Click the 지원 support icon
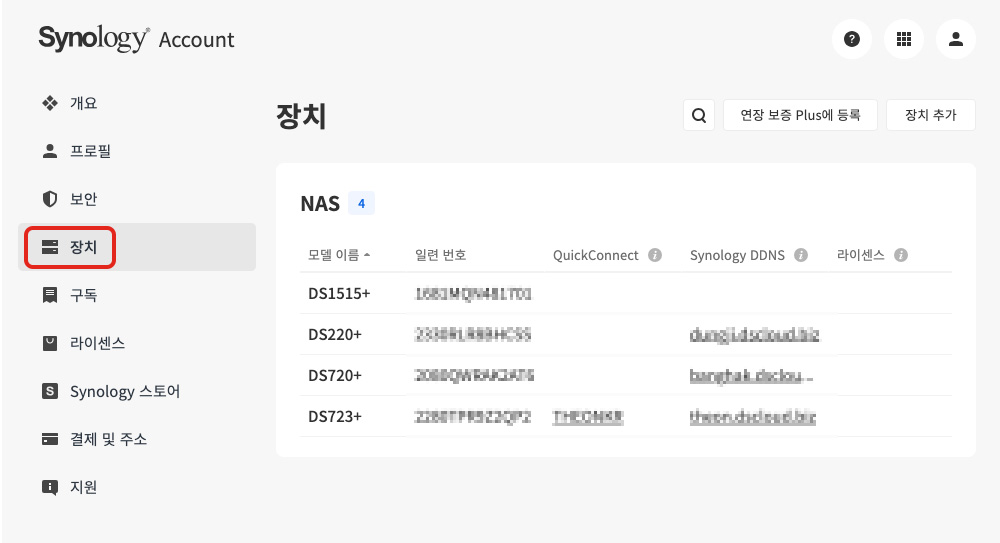 [50, 487]
